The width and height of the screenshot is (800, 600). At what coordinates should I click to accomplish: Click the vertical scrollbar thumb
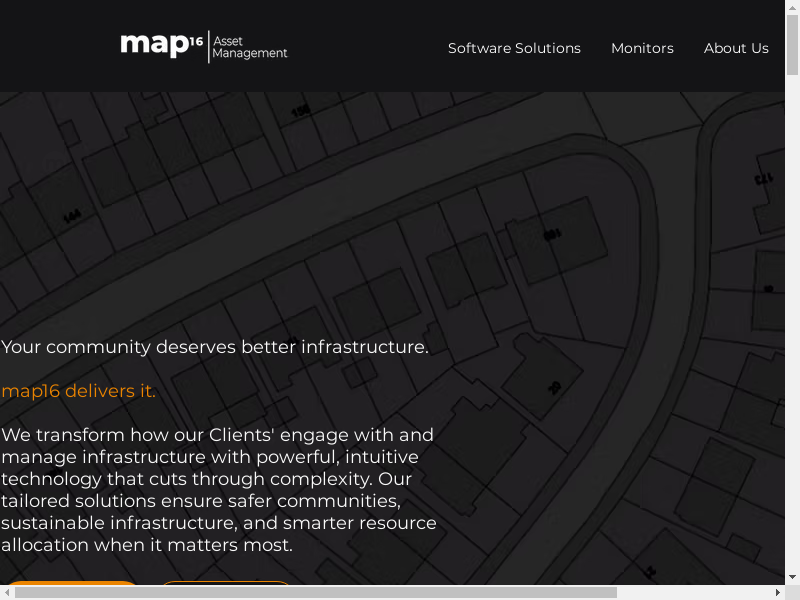(x=792, y=45)
